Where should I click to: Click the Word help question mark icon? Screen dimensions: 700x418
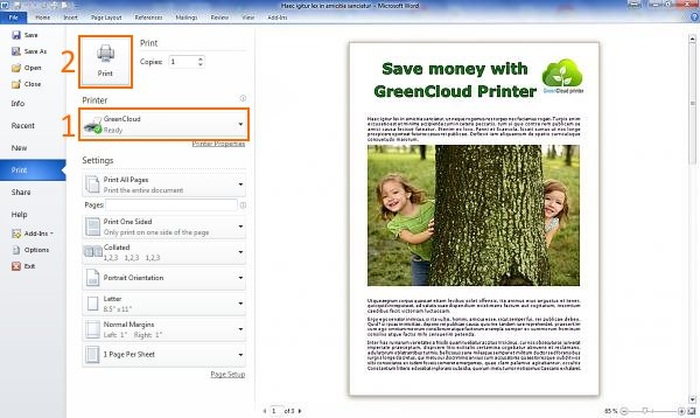tap(695, 17)
